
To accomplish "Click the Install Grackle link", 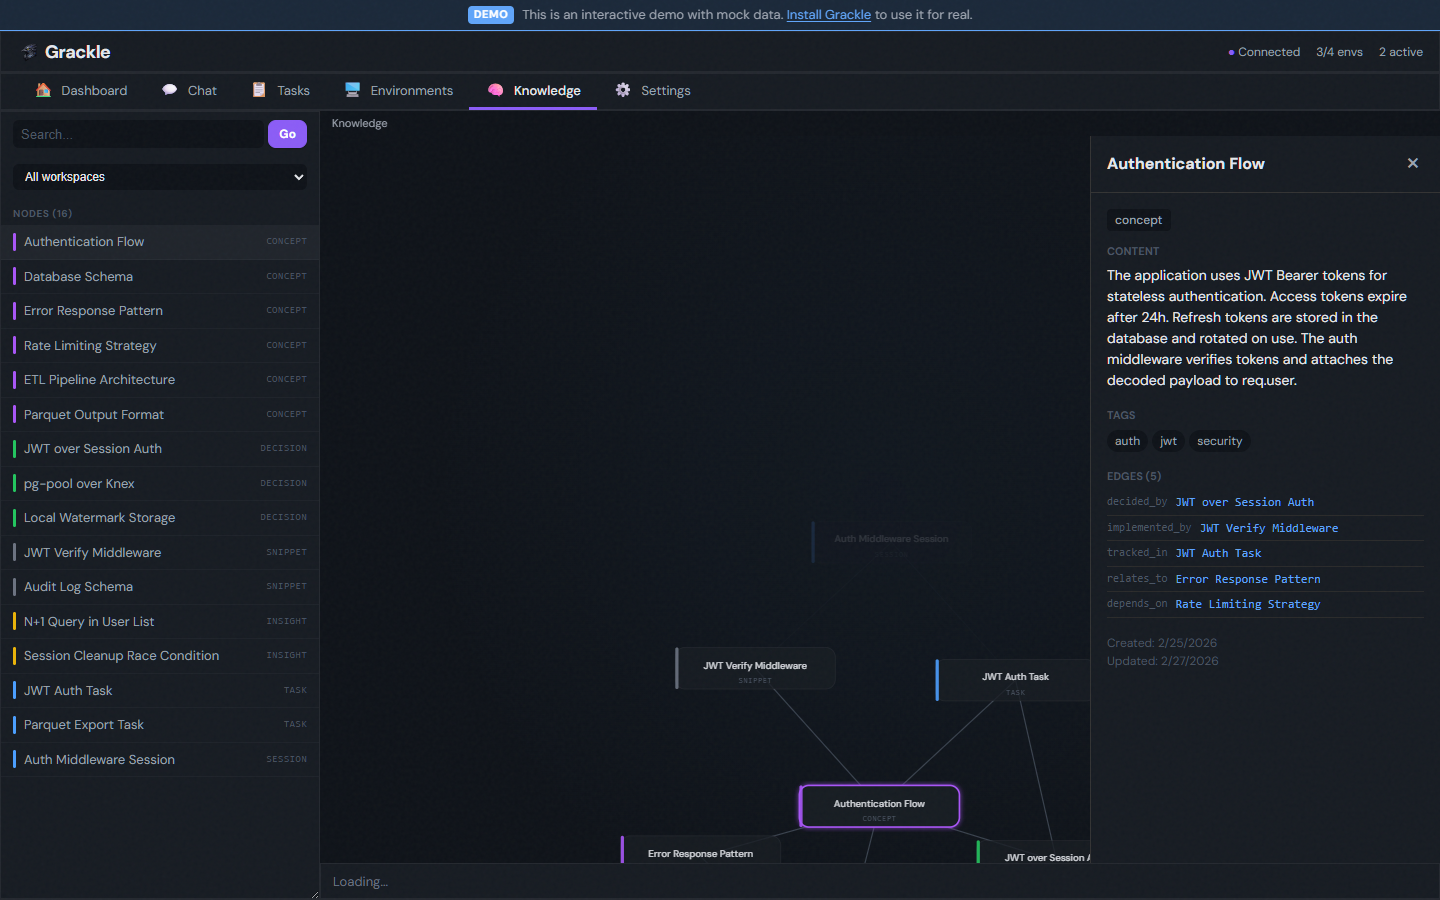I will pos(829,15).
